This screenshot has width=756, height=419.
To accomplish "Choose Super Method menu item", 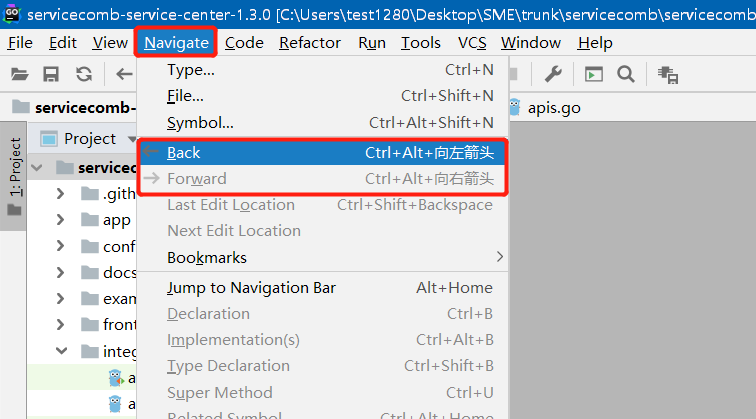I will pos(323,392).
